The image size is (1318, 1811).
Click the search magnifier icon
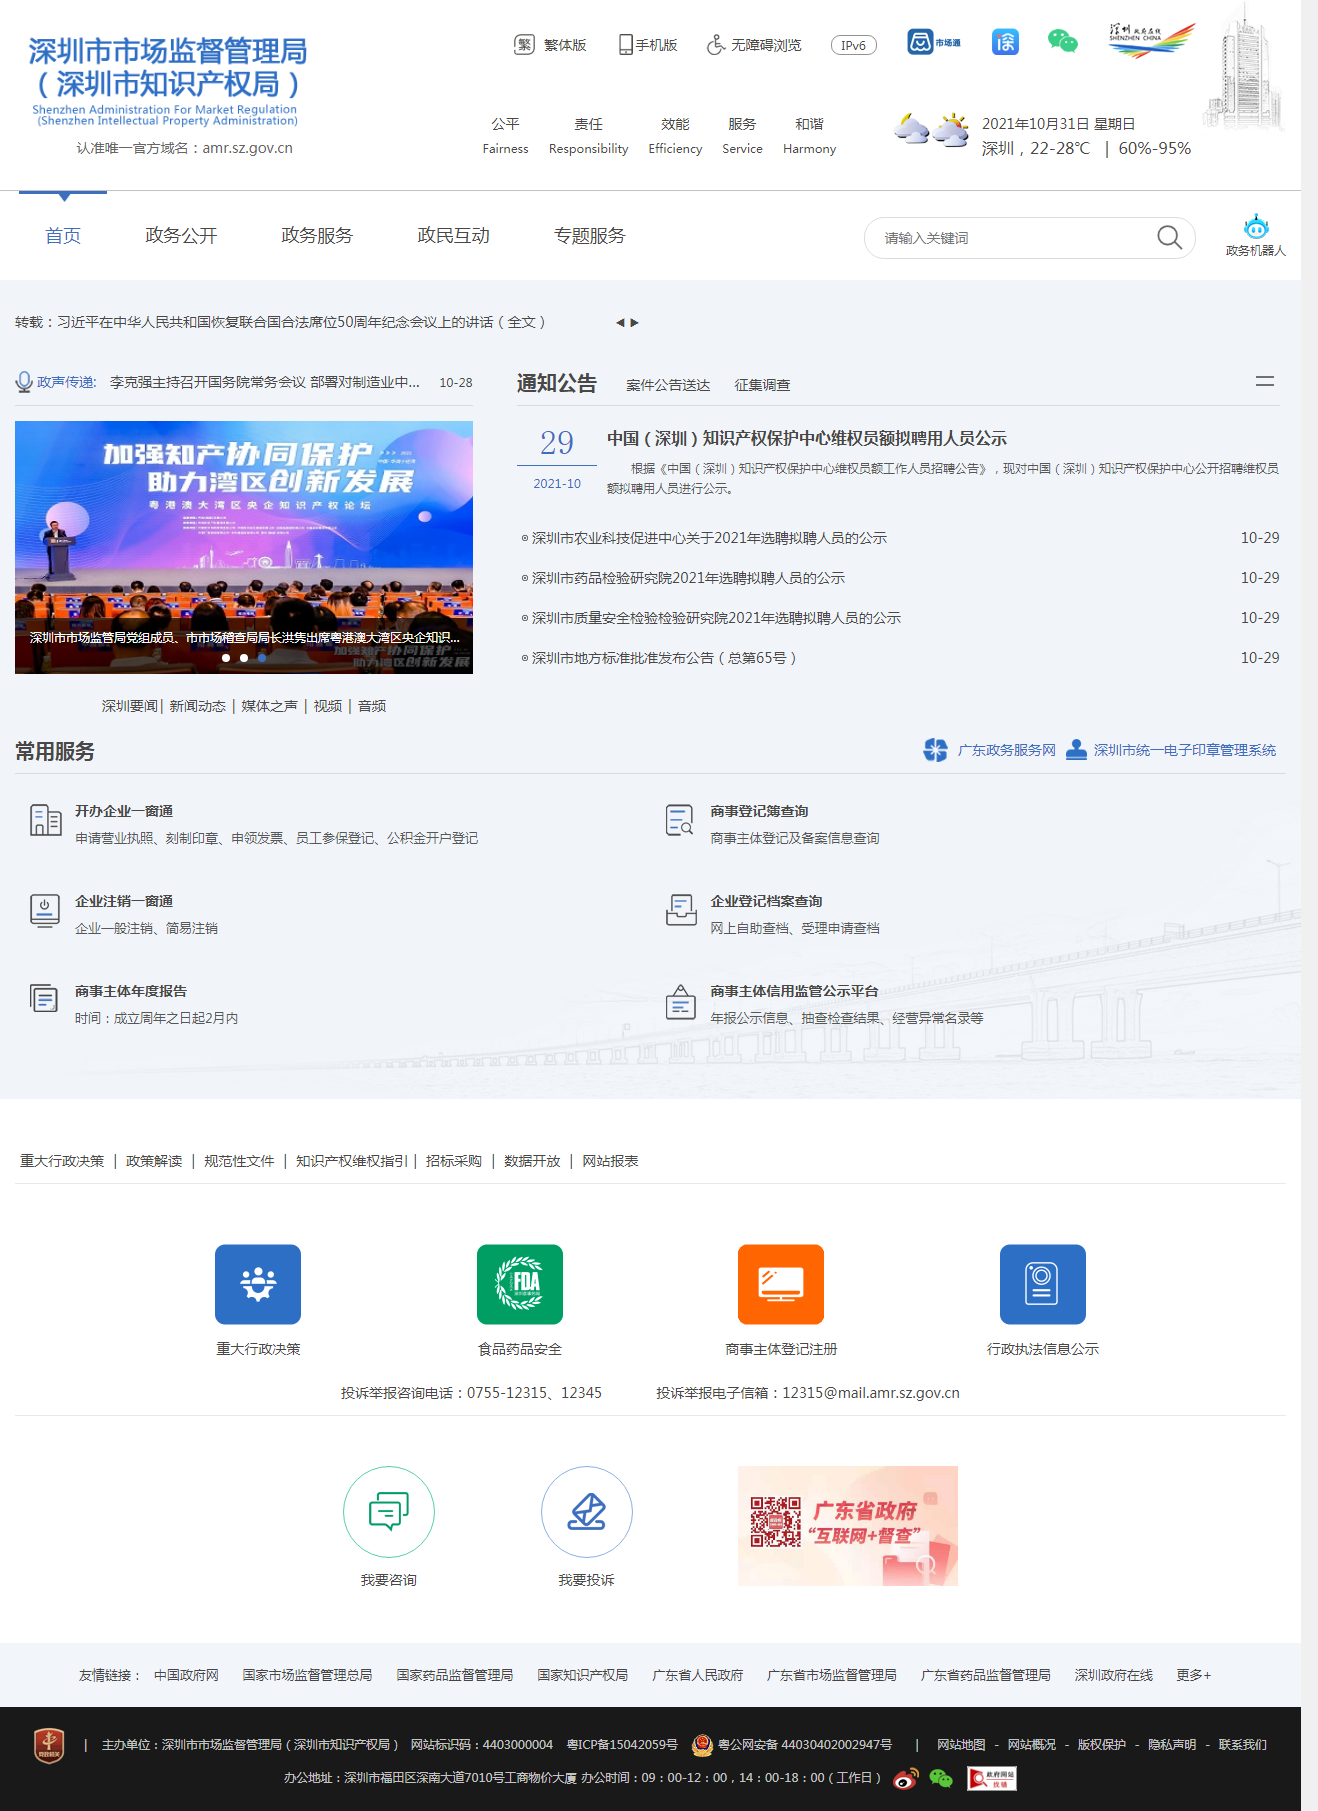click(x=1169, y=238)
